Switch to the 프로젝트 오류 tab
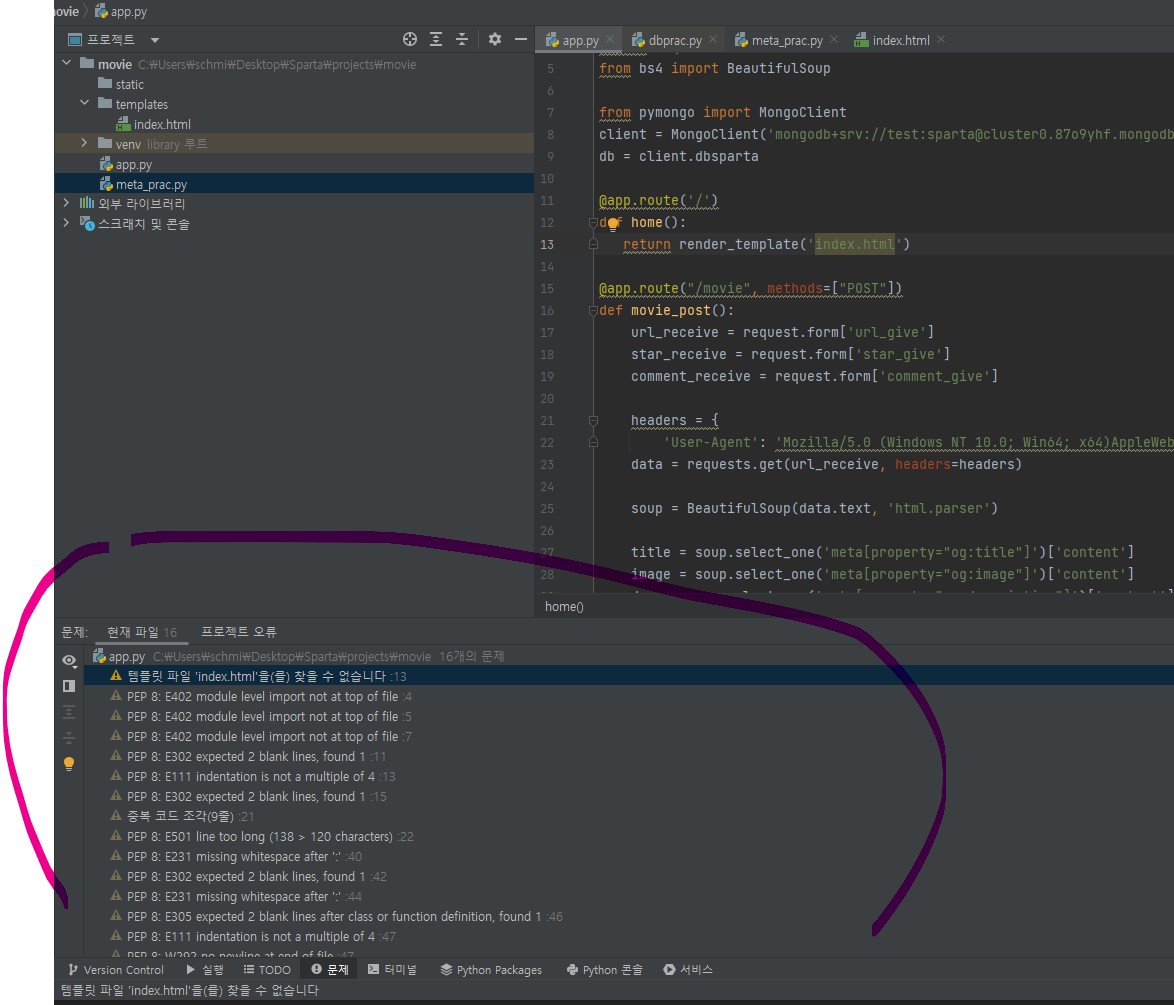This screenshot has height=1005, width=1174. [238, 632]
